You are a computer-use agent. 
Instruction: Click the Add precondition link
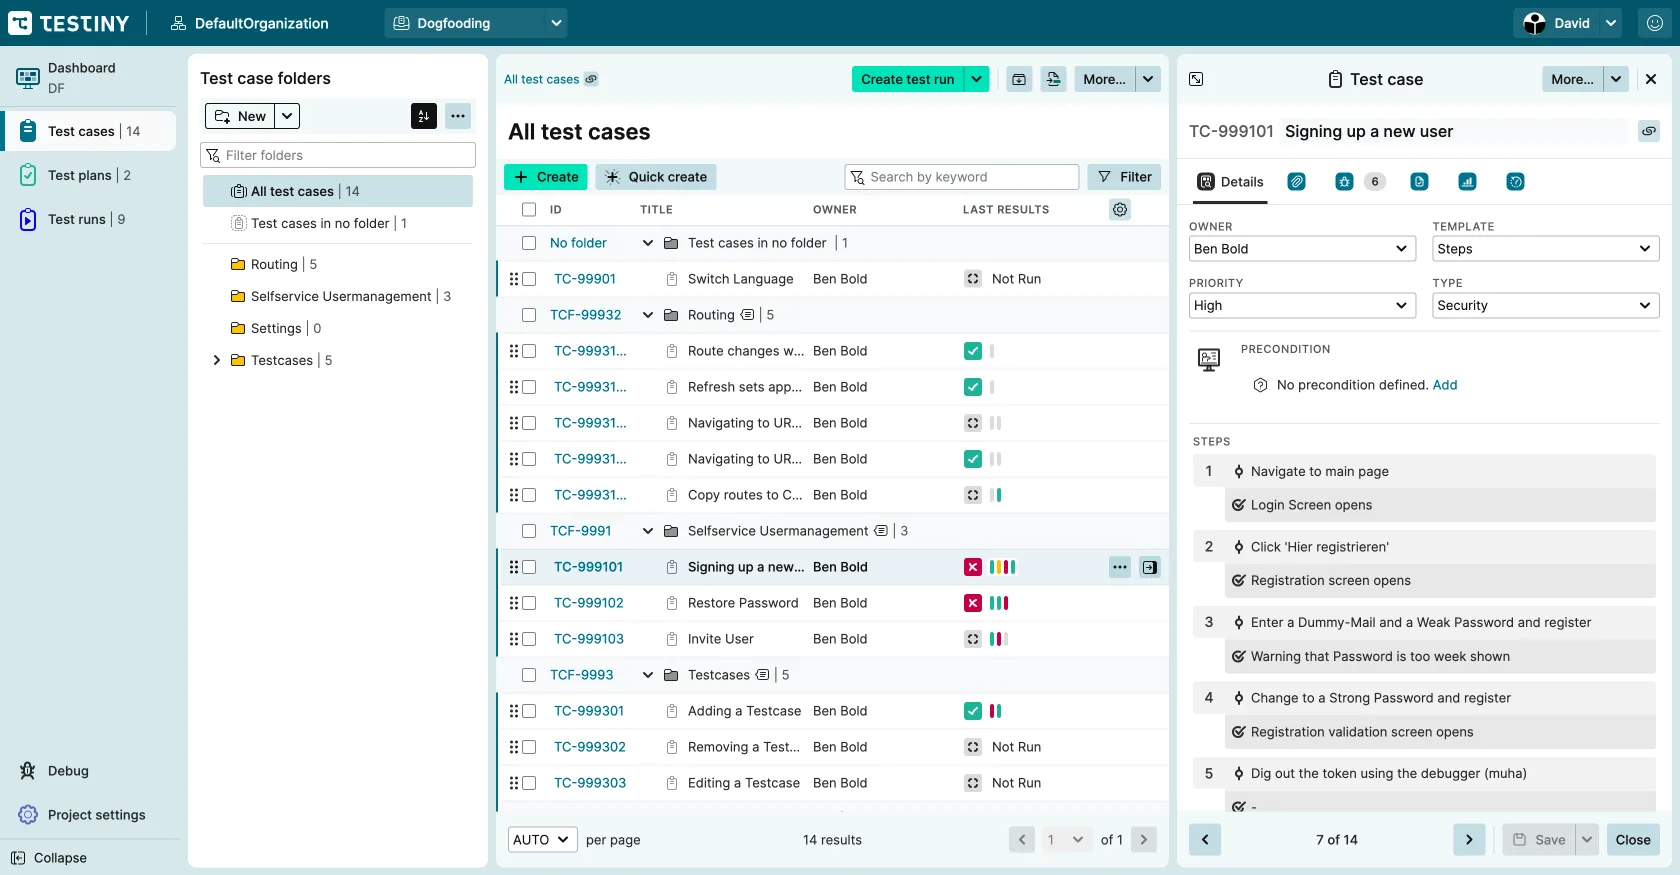[x=1444, y=385]
